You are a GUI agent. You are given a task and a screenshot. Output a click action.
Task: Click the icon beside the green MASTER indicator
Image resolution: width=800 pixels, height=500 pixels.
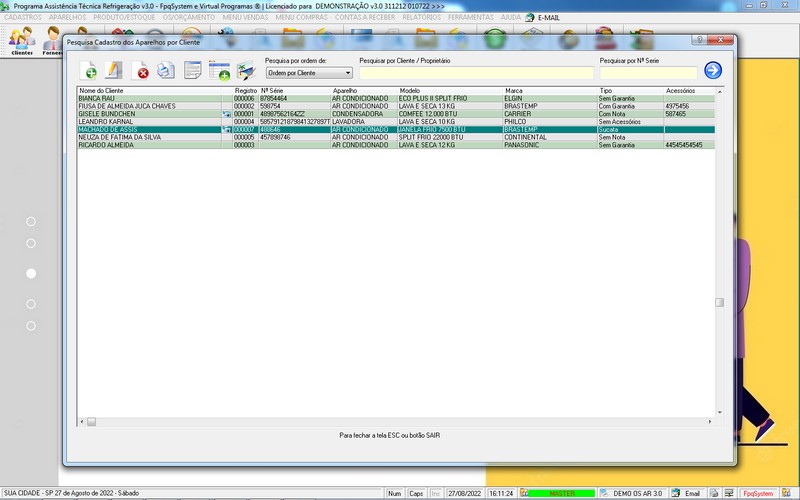tap(523, 493)
